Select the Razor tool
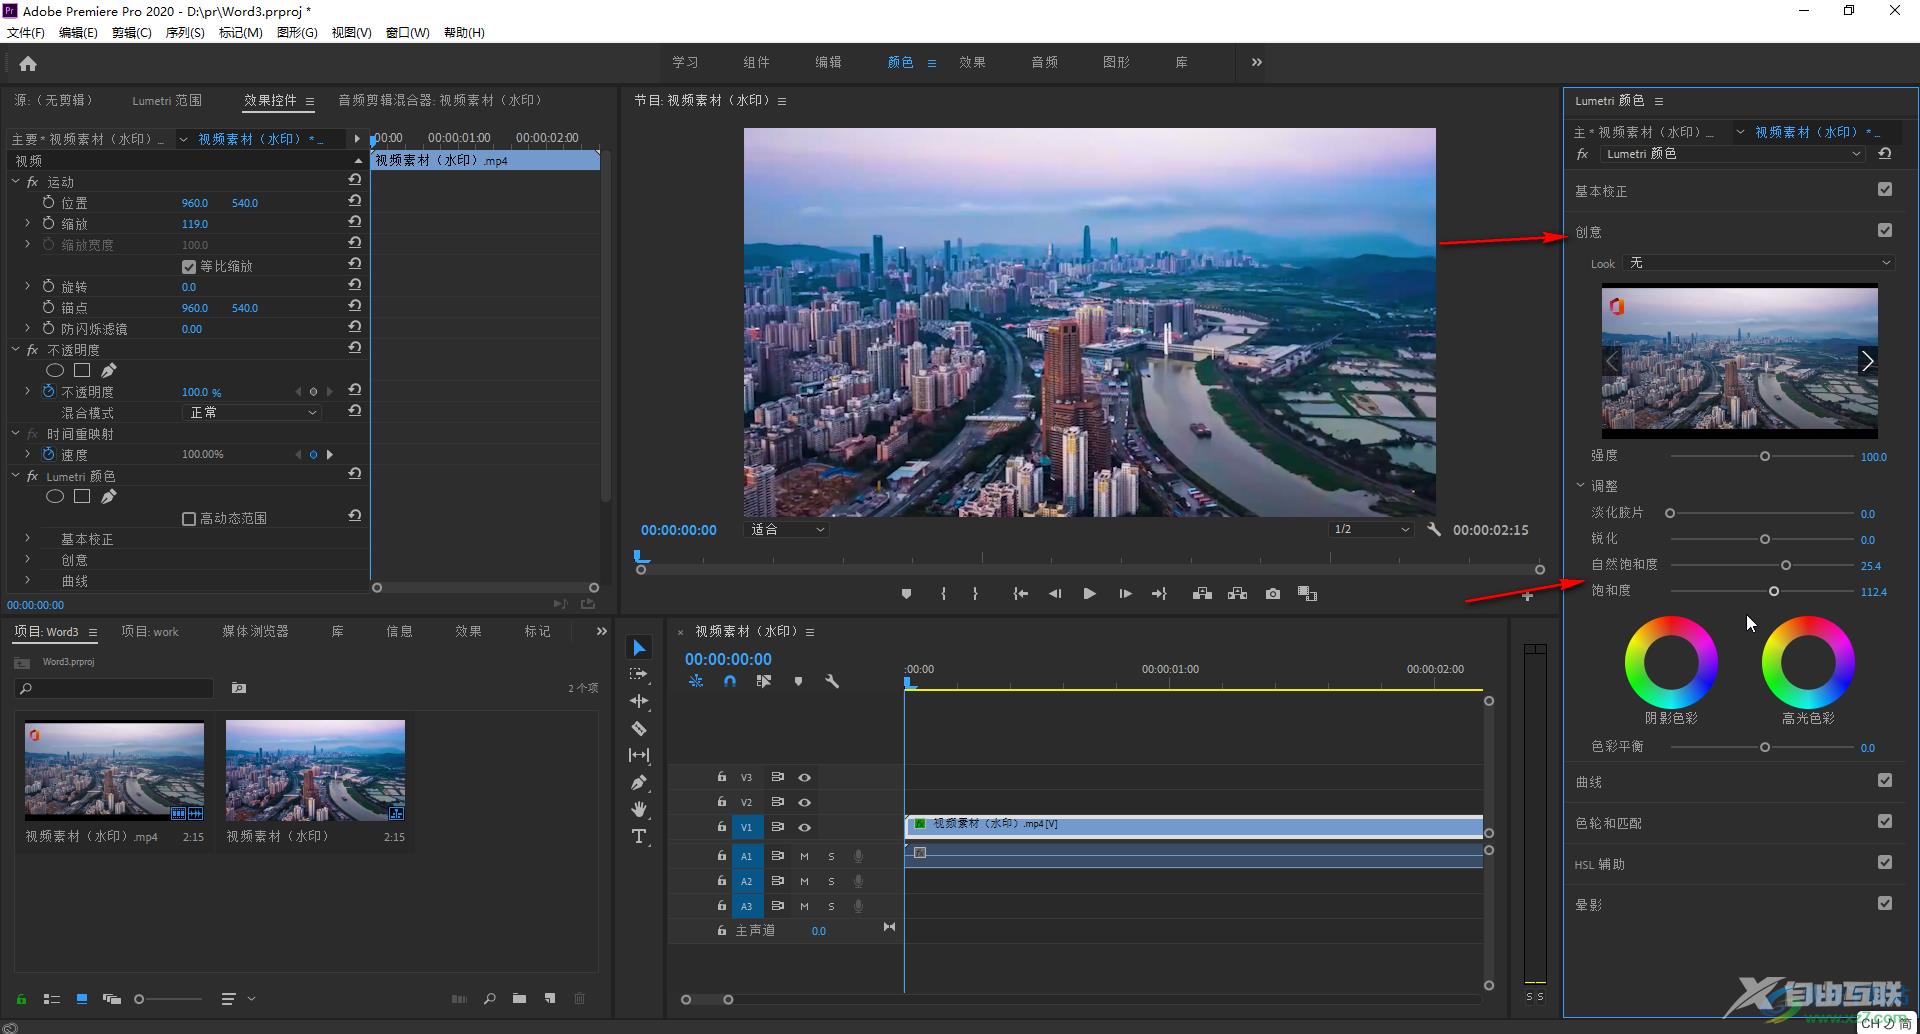Viewport: 1920px width, 1034px height. click(639, 728)
